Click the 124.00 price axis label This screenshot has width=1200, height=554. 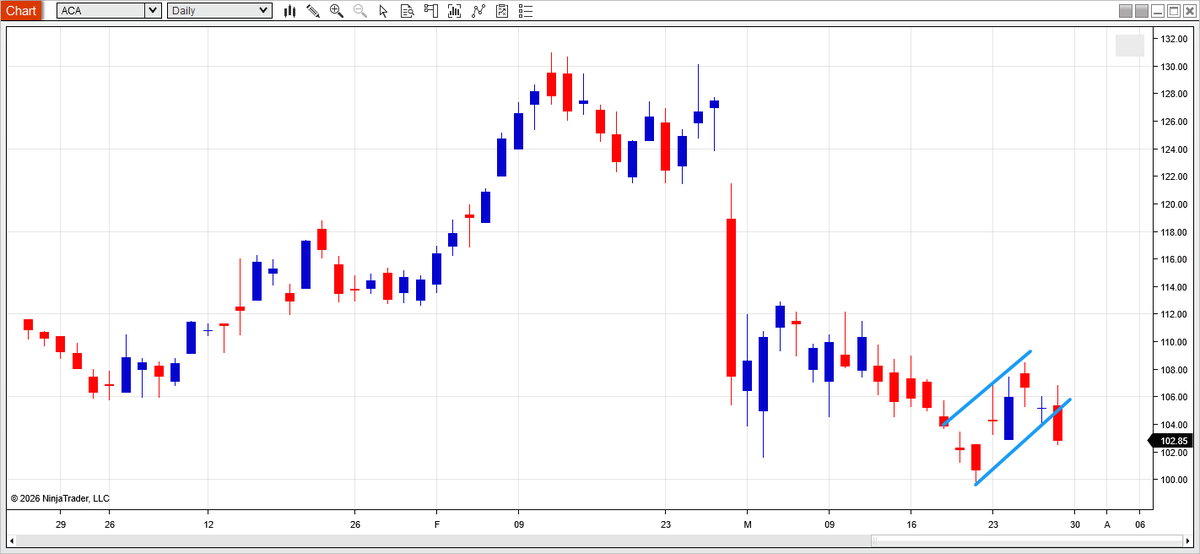click(x=1176, y=149)
